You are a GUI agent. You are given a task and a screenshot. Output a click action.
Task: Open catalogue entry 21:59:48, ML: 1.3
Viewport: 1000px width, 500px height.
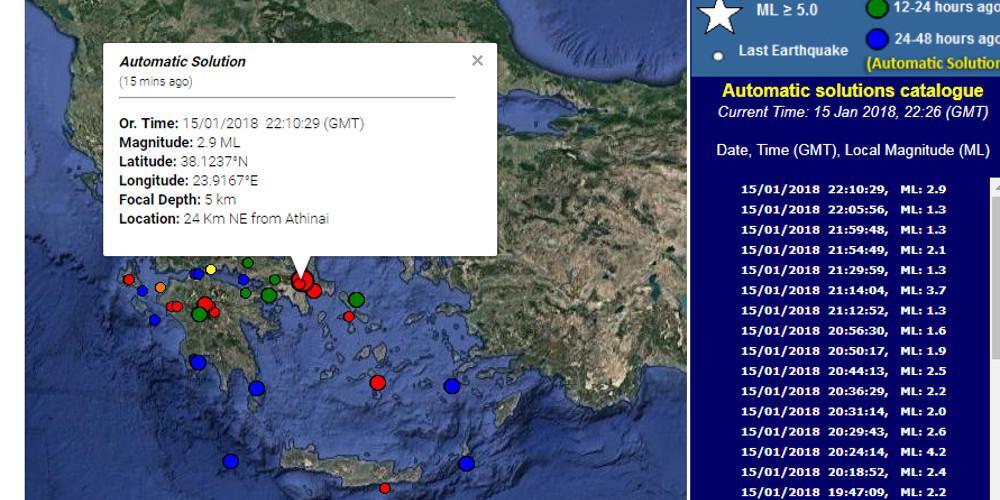pyautogui.click(x=843, y=230)
